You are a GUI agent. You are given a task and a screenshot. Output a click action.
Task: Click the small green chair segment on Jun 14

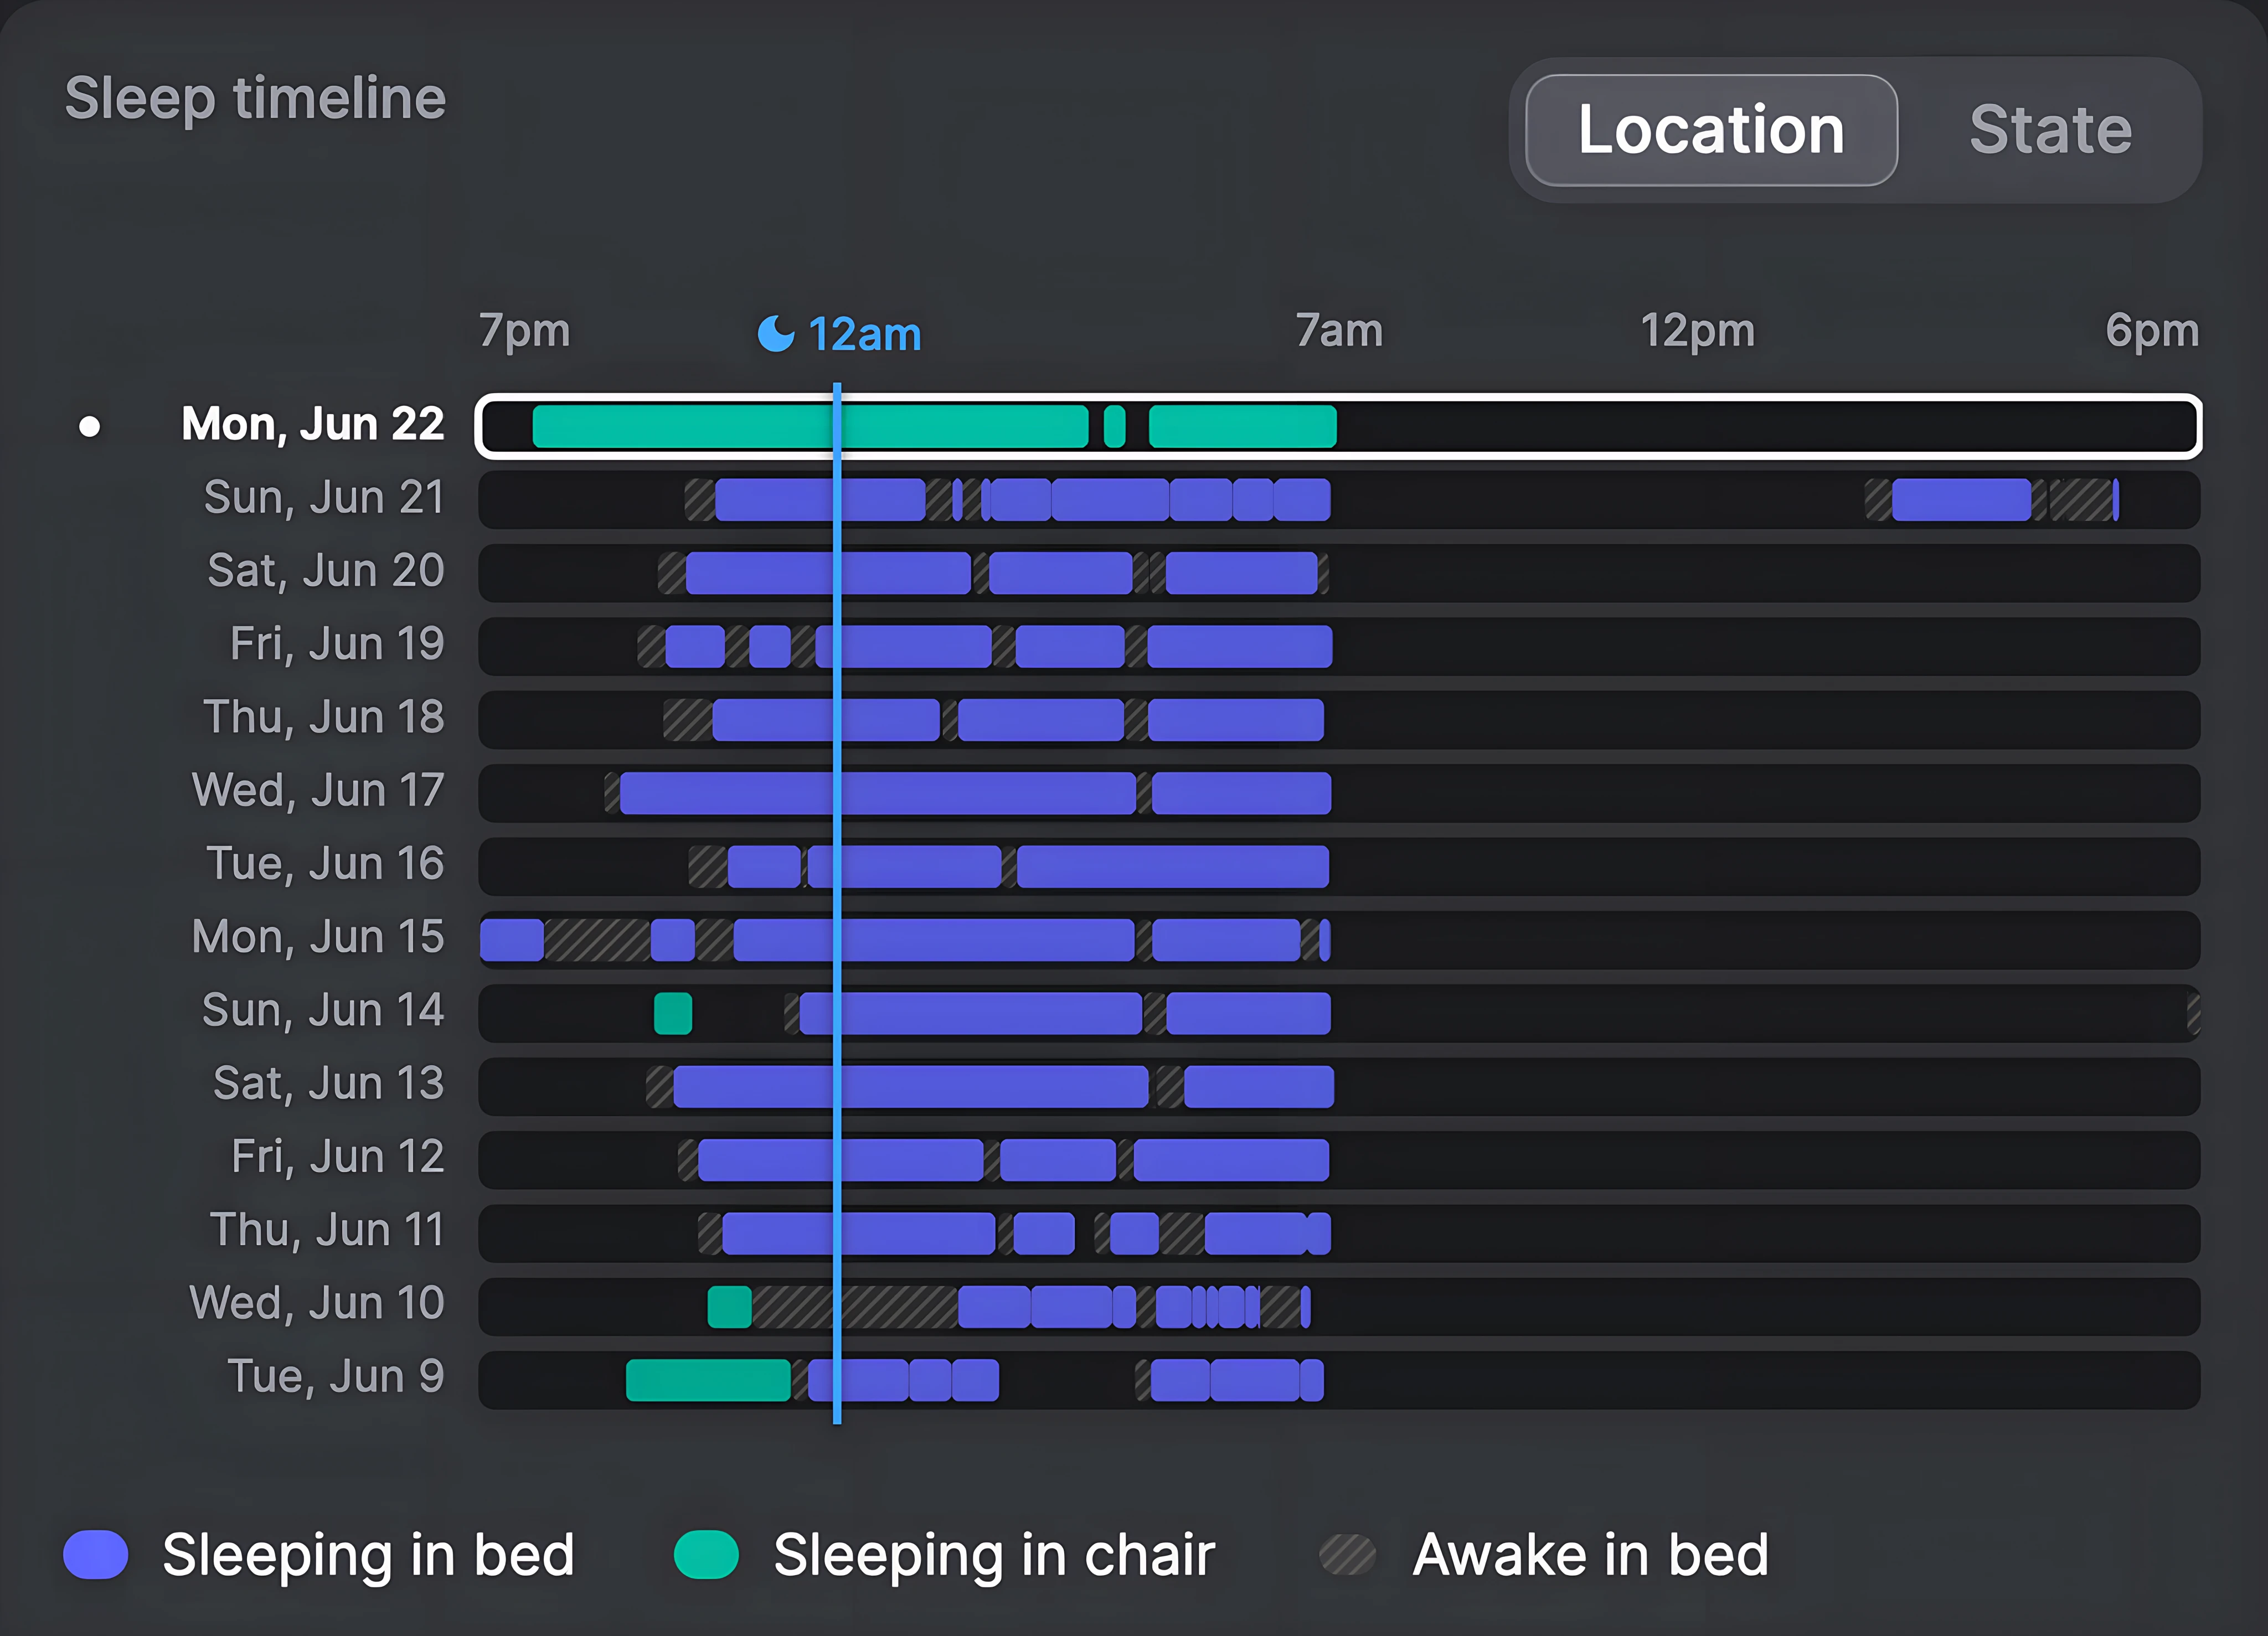pos(673,1013)
